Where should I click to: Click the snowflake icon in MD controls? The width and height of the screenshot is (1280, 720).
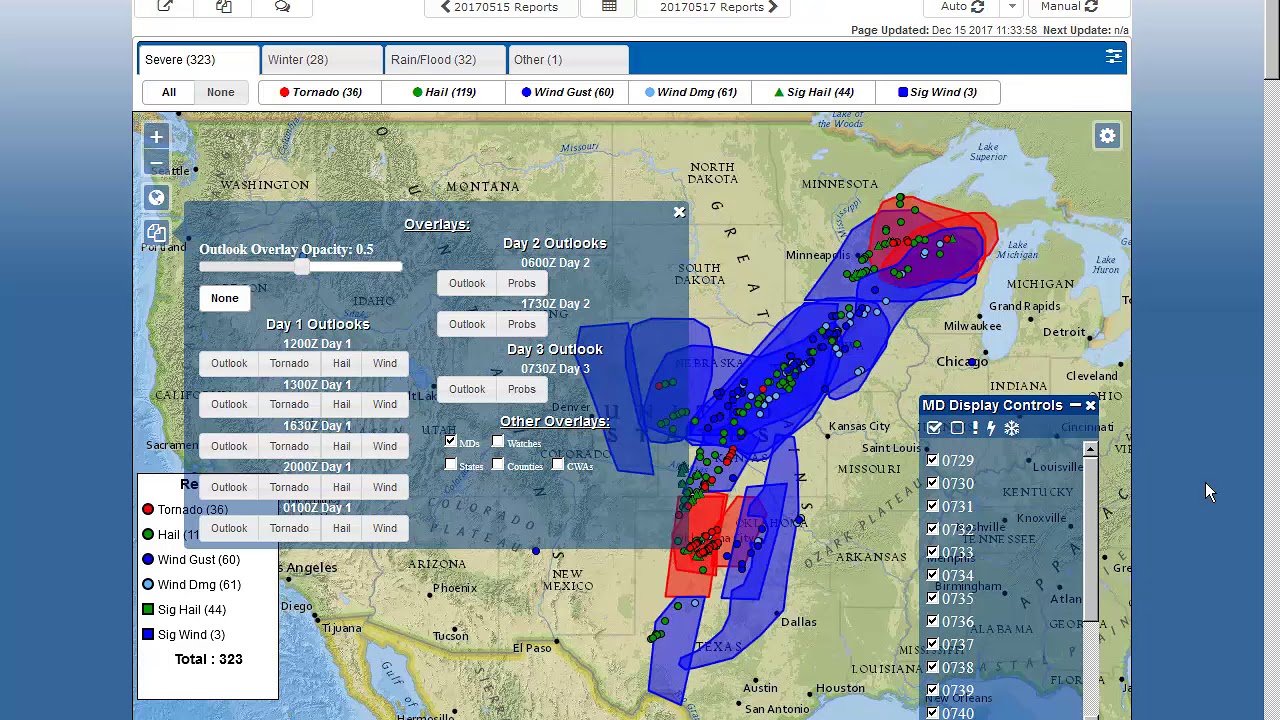click(1011, 428)
